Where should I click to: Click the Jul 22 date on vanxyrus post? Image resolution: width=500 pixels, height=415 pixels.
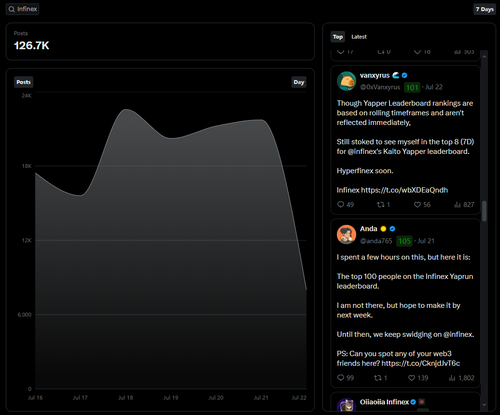434,87
